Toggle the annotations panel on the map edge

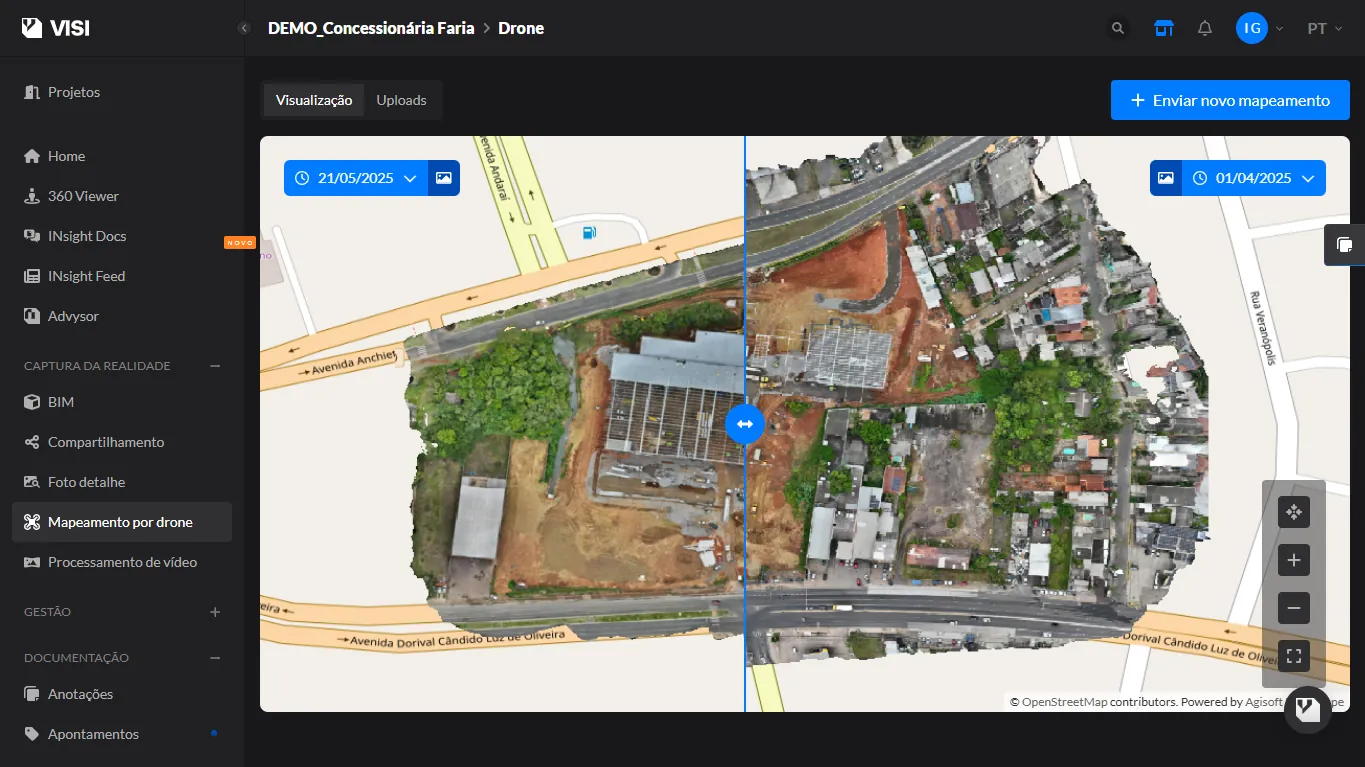point(1345,244)
